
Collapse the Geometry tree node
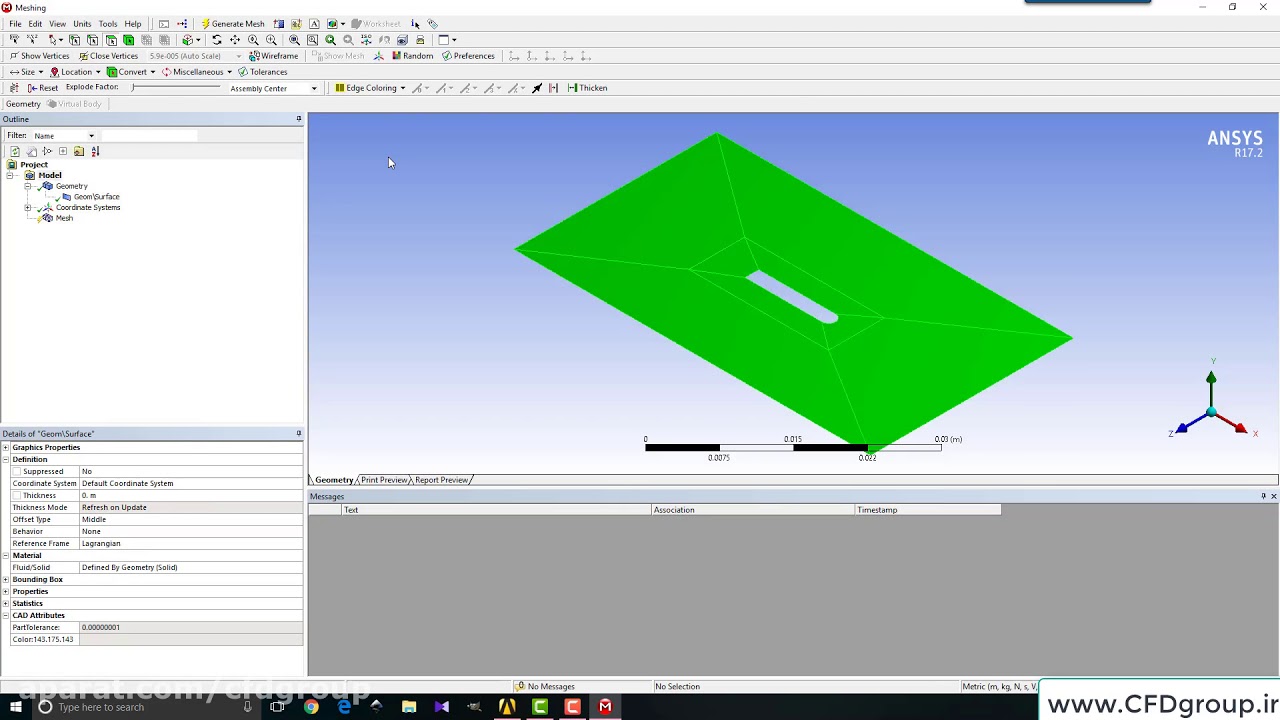pos(28,186)
